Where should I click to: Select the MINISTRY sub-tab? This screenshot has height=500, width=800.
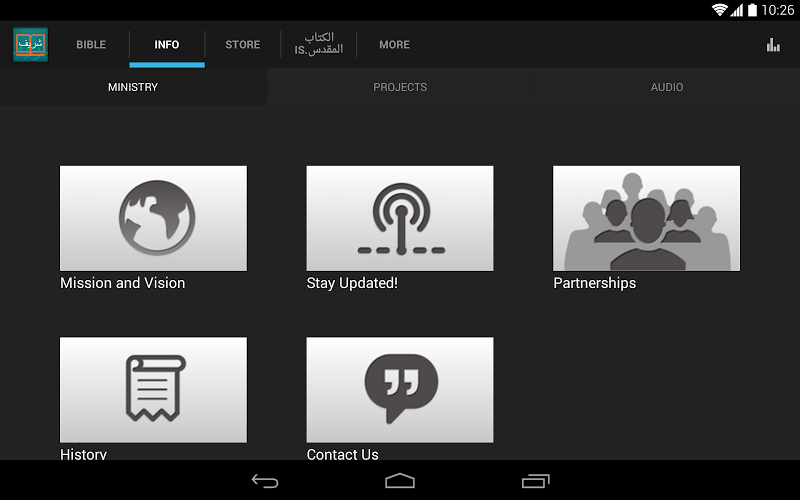(x=133, y=87)
